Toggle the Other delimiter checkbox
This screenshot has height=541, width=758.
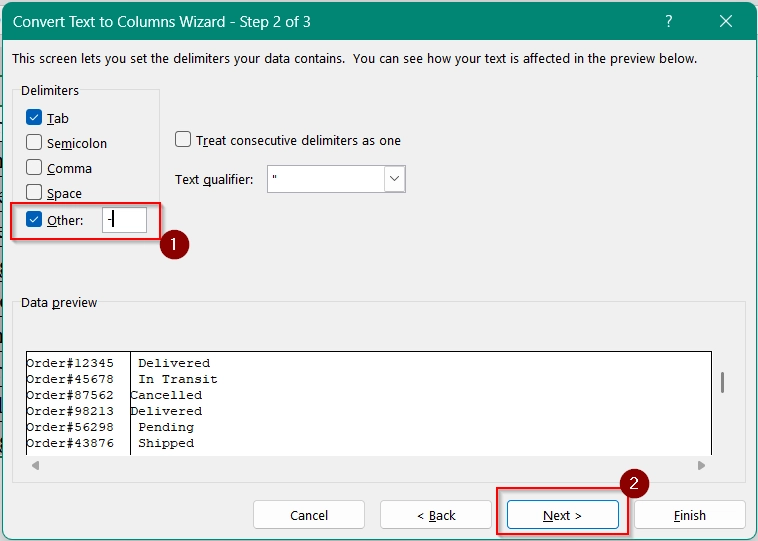(x=34, y=219)
